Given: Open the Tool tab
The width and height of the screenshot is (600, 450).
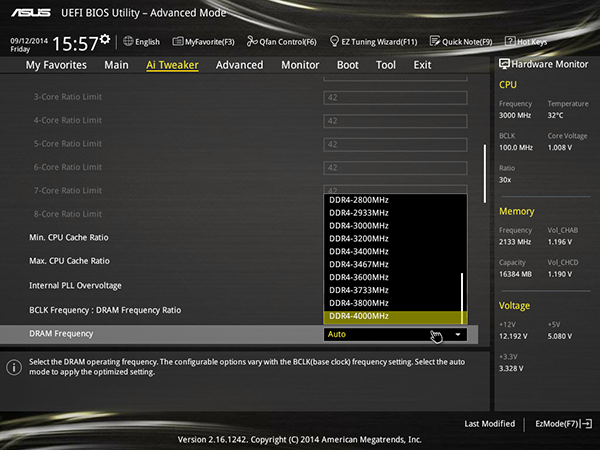Looking at the screenshot, I should point(386,65).
